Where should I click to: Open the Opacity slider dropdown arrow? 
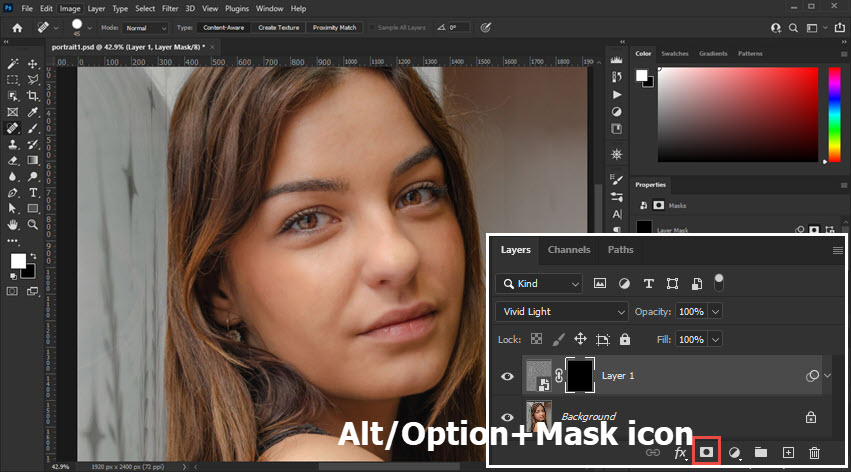coord(715,311)
